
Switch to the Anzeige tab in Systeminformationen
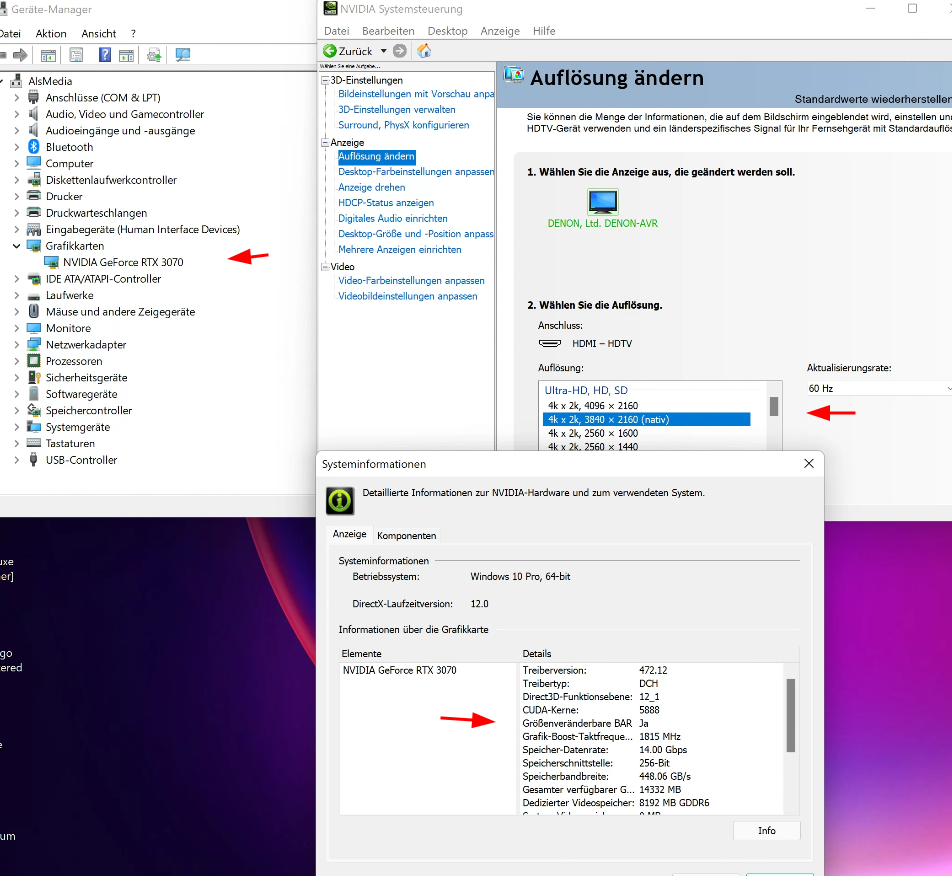pos(349,534)
